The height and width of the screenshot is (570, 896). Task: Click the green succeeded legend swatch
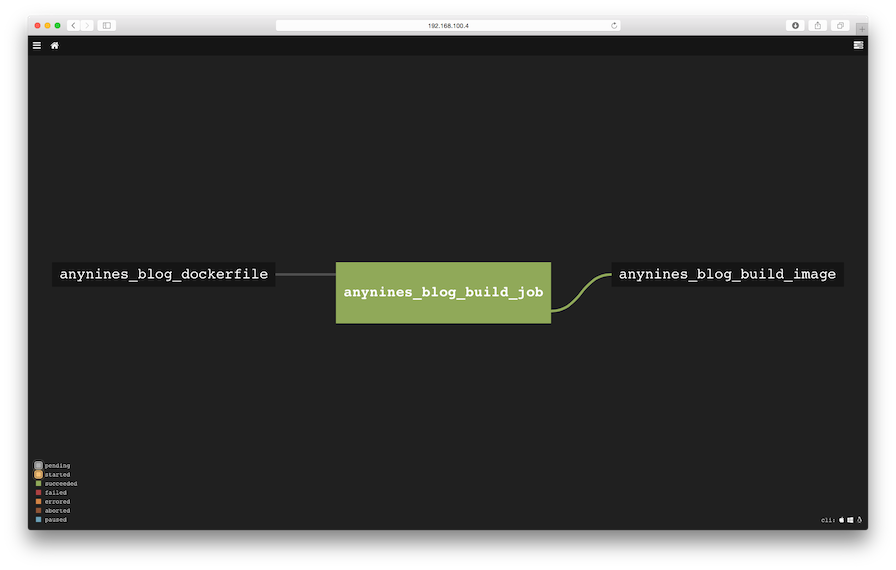point(38,484)
